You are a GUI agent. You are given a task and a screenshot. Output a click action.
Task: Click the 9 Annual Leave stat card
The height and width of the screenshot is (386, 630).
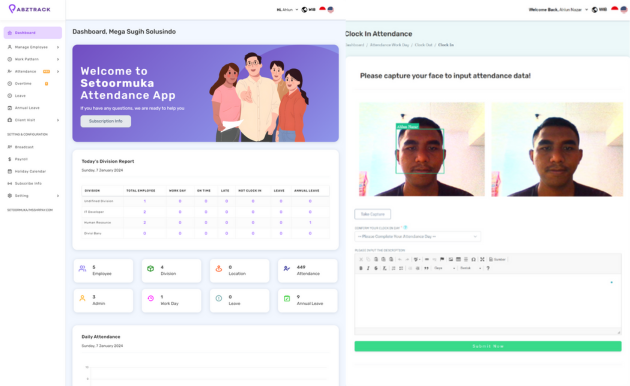307,300
